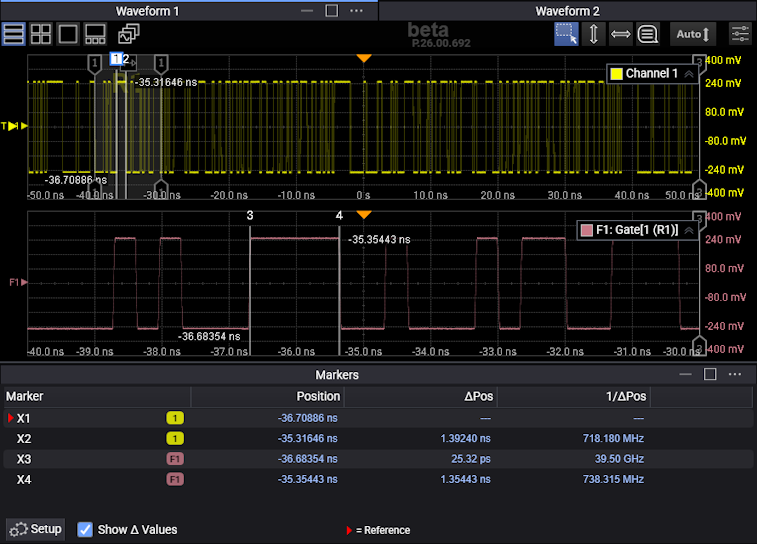Switch to the four-quadrant grid layout
The height and width of the screenshot is (544, 757).
[x=41, y=34]
